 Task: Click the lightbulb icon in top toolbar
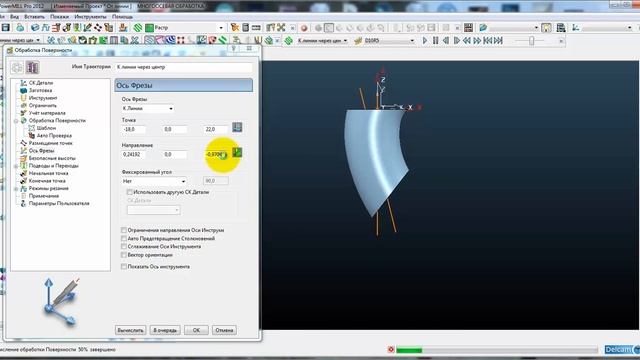click(x=546, y=28)
